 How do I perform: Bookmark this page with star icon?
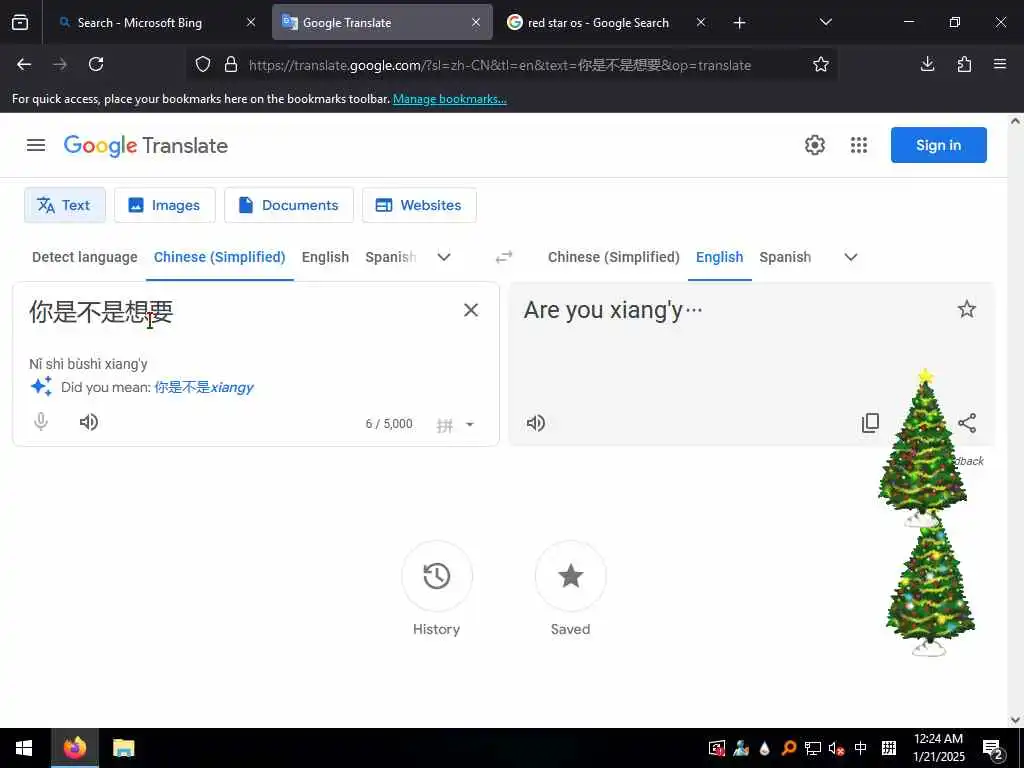(821, 64)
